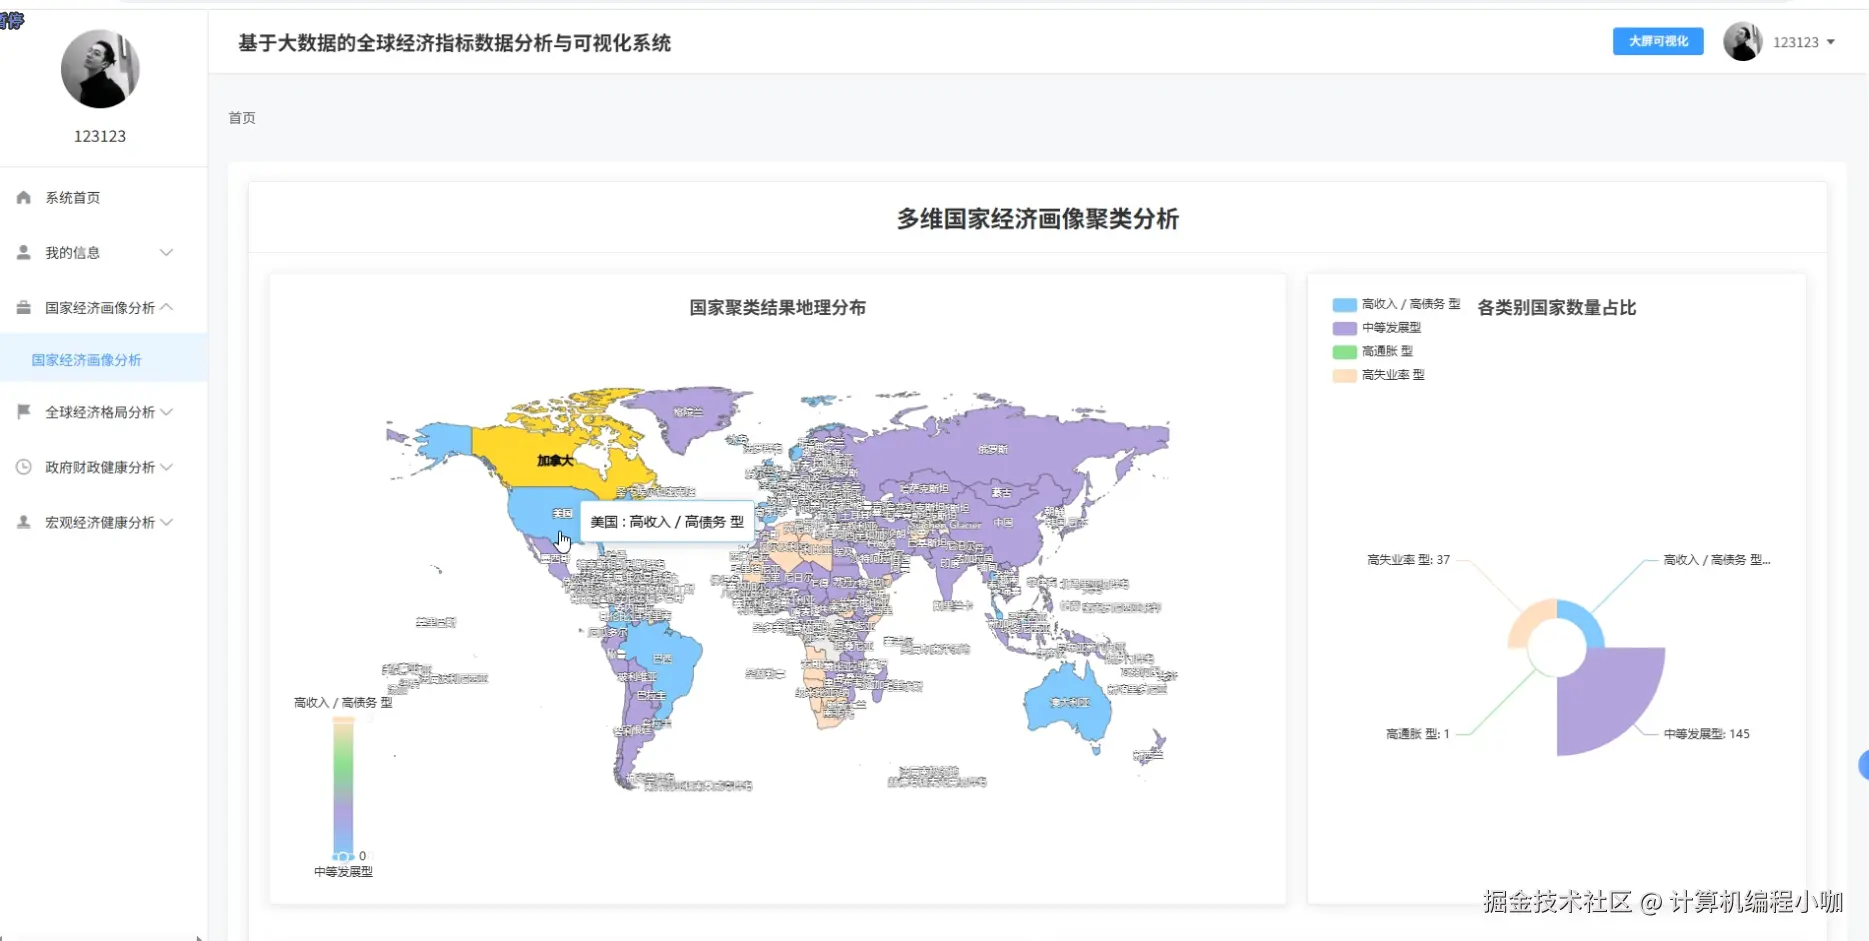Collapse the 国家经济画像分析 menu chevron

pos(167,307)
